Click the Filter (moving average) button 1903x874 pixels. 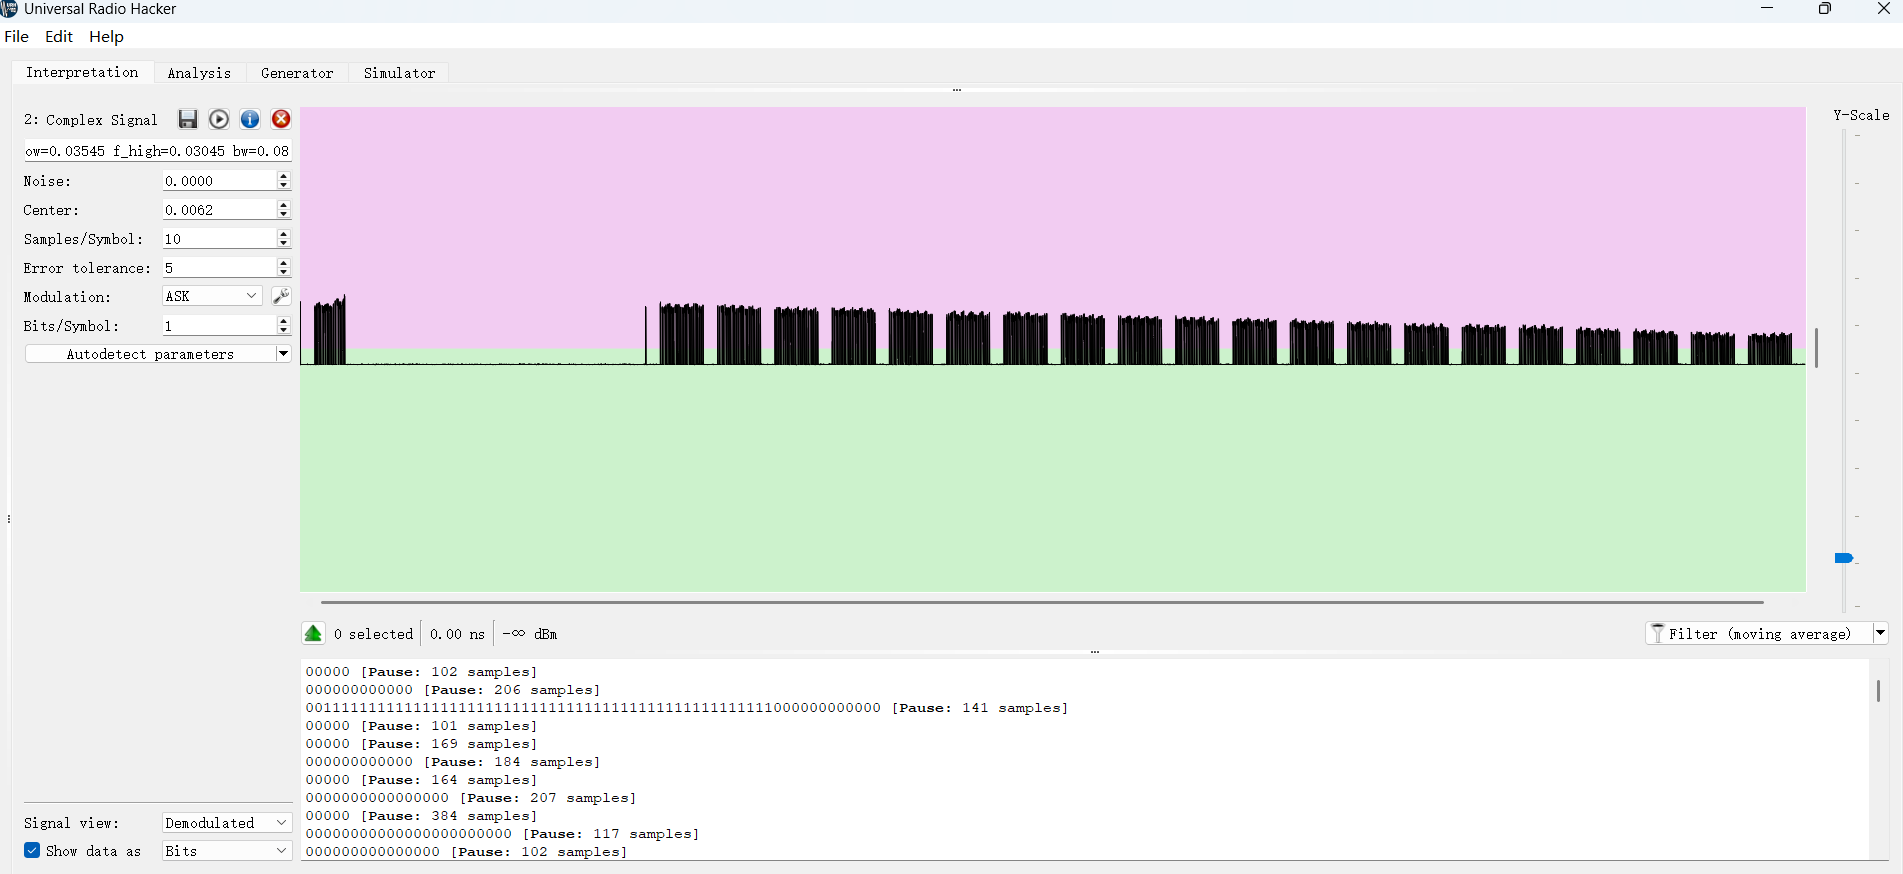(1759, 634)
